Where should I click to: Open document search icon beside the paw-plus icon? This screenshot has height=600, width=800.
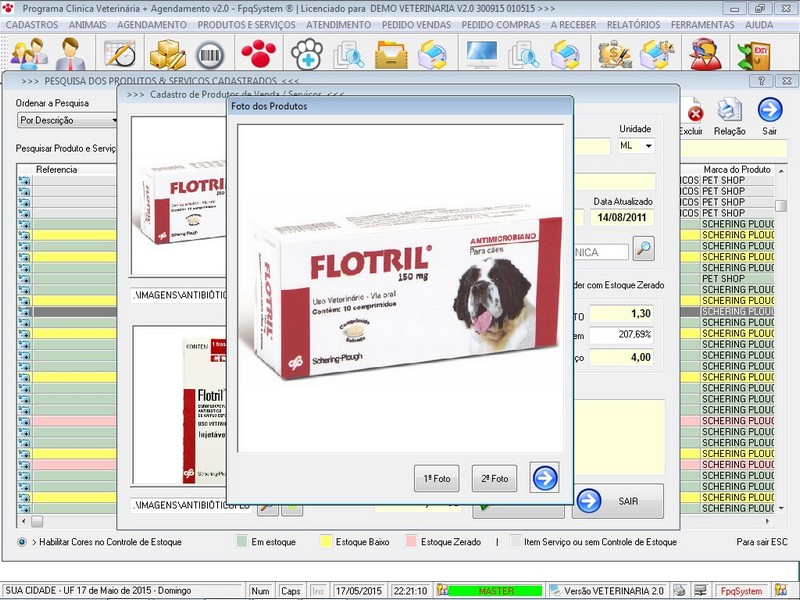click(x=348, y=55)
